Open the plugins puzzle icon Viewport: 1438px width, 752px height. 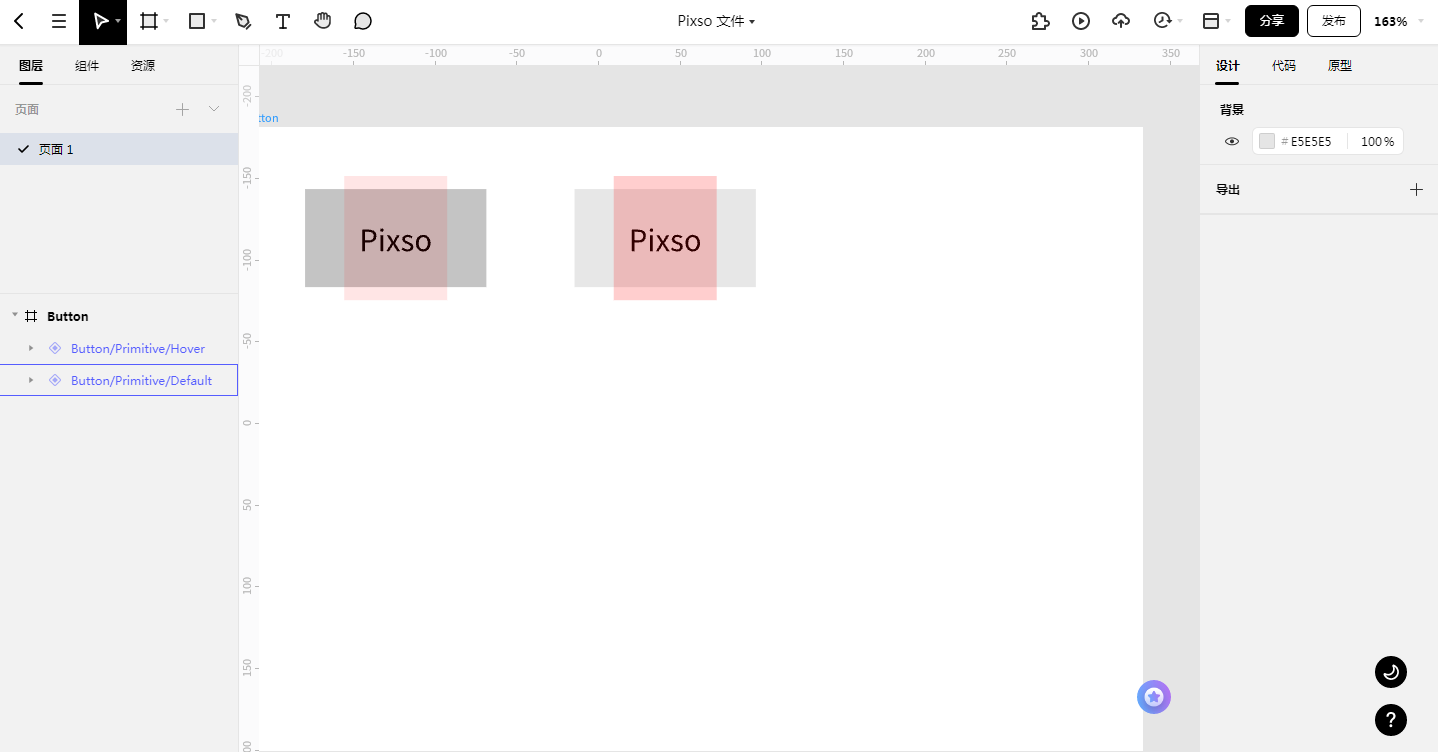[1041, 21]
